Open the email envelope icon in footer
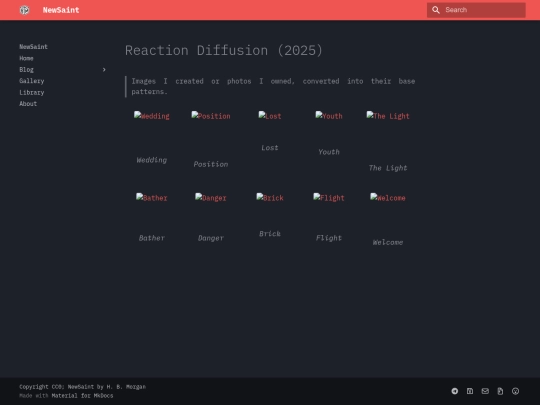The width and height of the screenshot is (540, 405). point(485,391)
